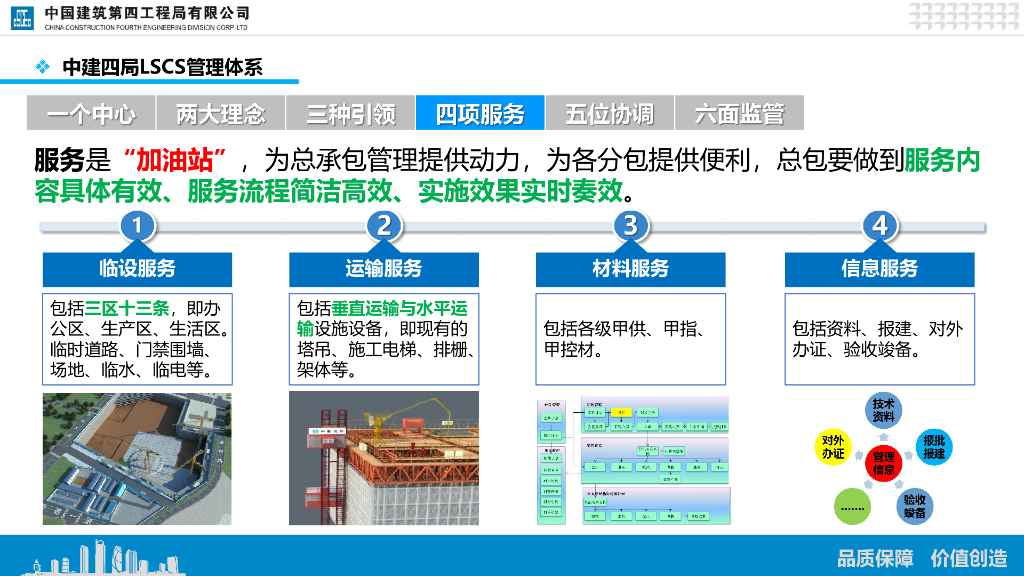Open the 三种引领 tab
Image resolution: width=1024 pixels, height=576 pixels.
pyautogui.click(x=351, y=114)
